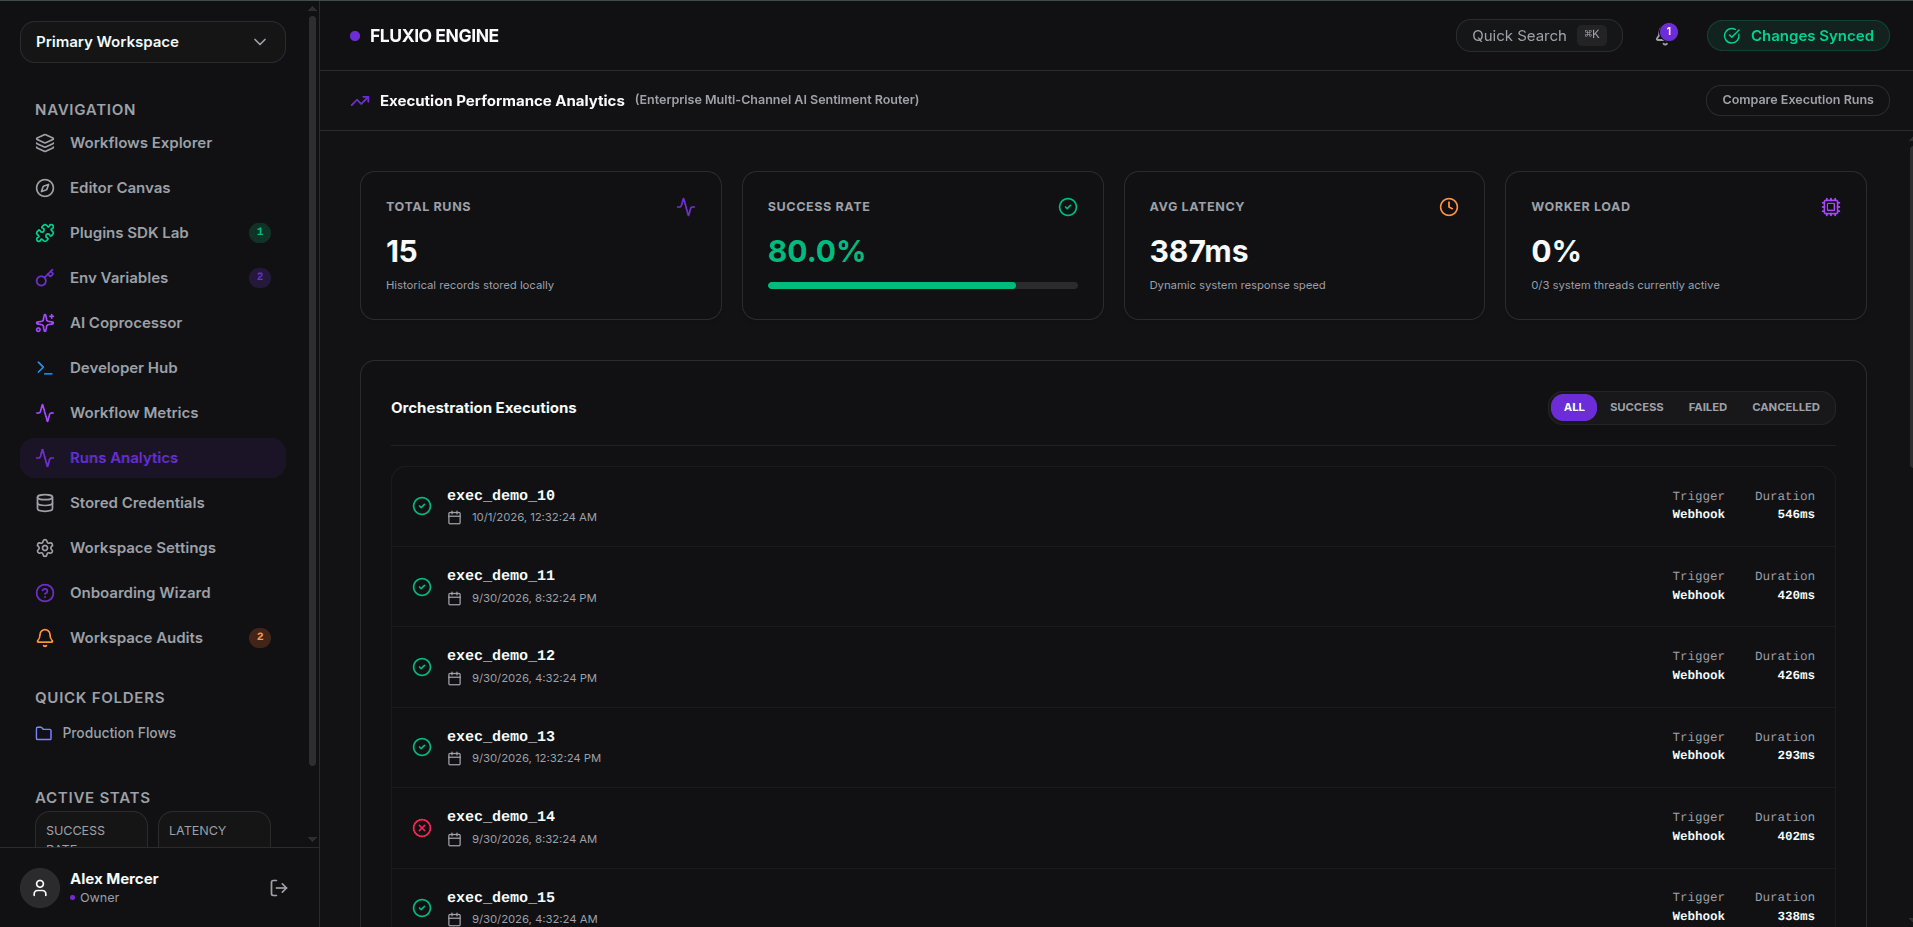This screenshot has height=927, width=1913.
Task: Click the Plugins SDK Lab puzzle icon
Action: [45, 233]
